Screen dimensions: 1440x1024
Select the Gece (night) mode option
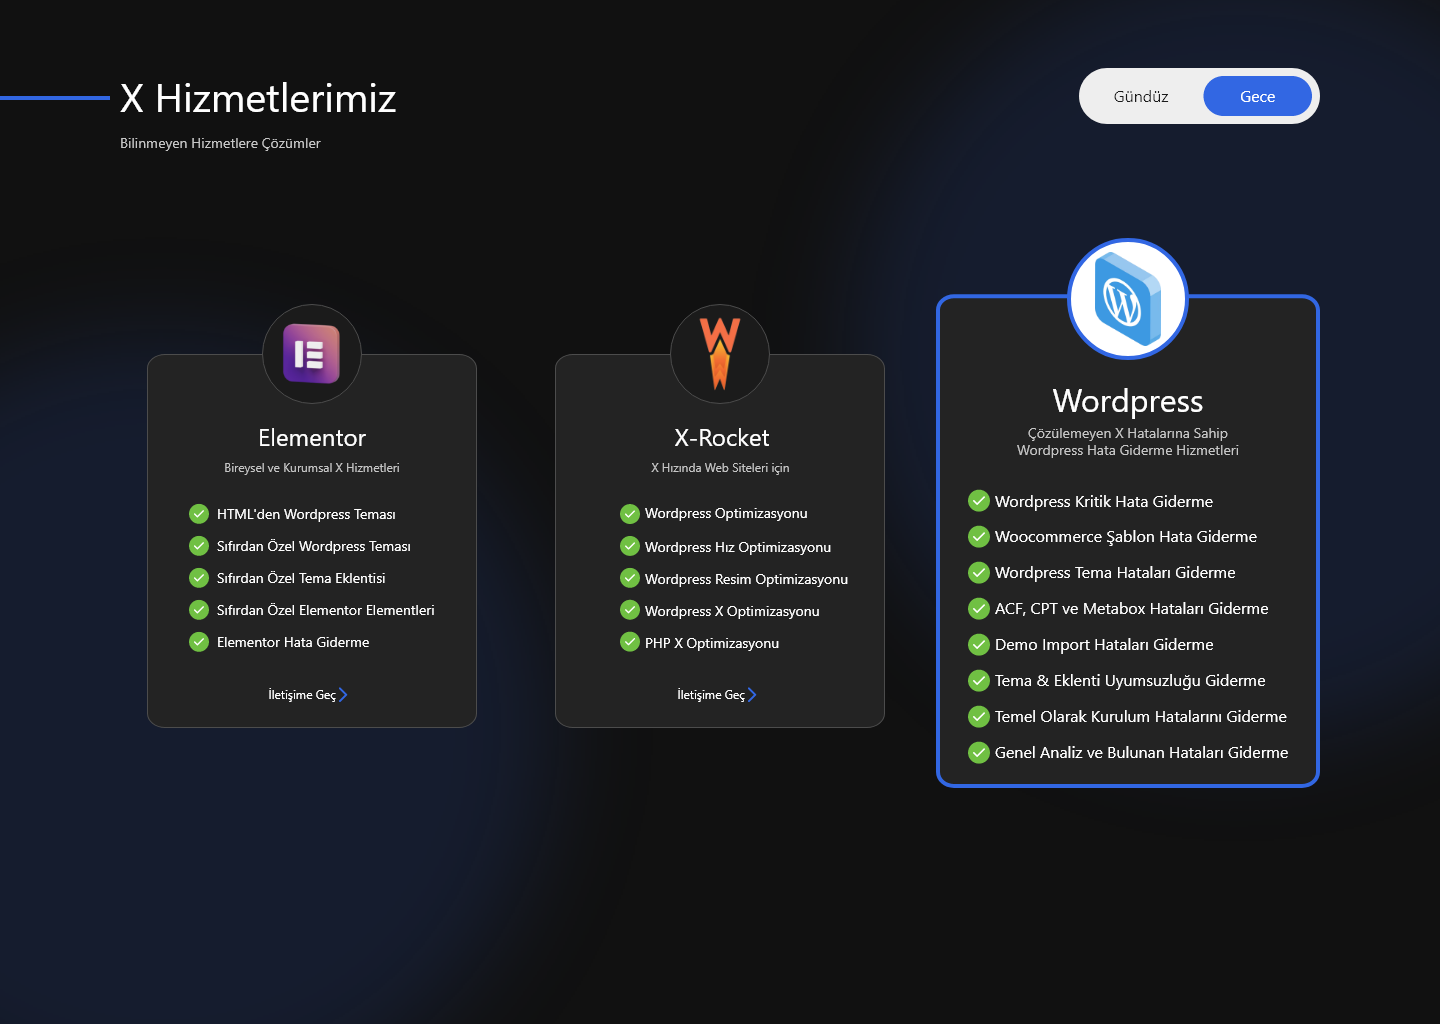(x=1257, y=96)
